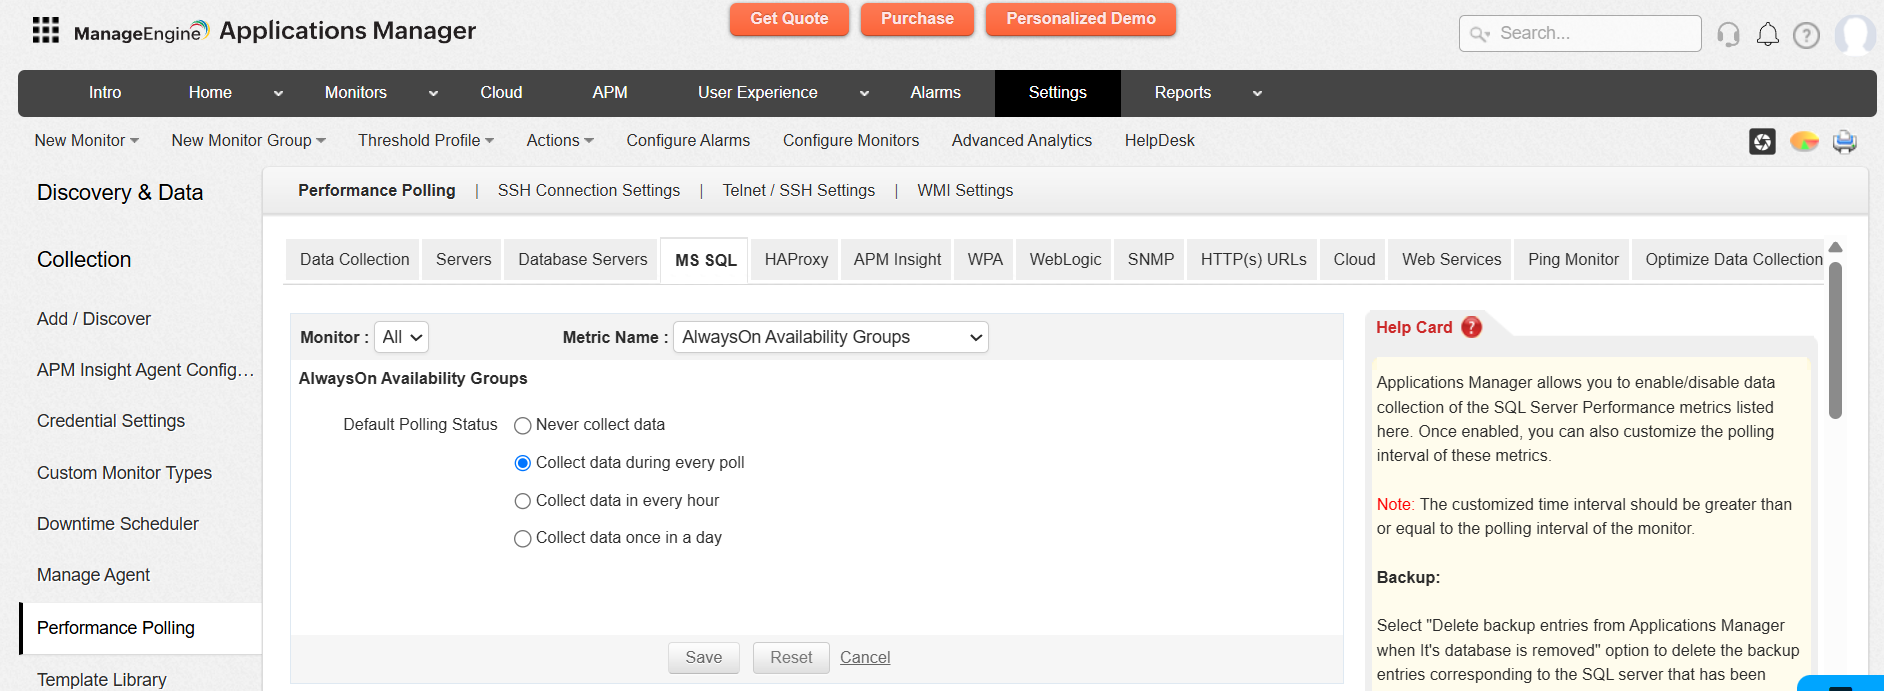Screen dimensions: 1884x691
Task: Open the Metric Name dropdown
Action: pyautogui.click(x=830, y=338)
